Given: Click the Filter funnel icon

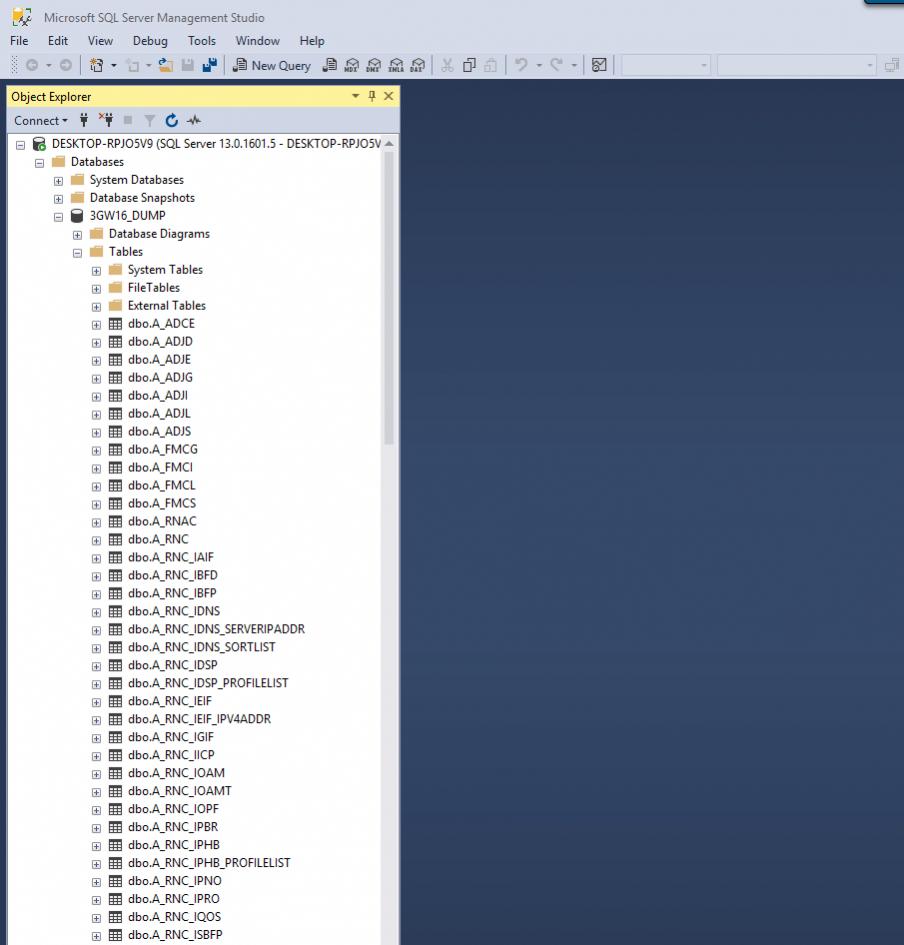Looking at the screenshot, I should pos(149,121).
